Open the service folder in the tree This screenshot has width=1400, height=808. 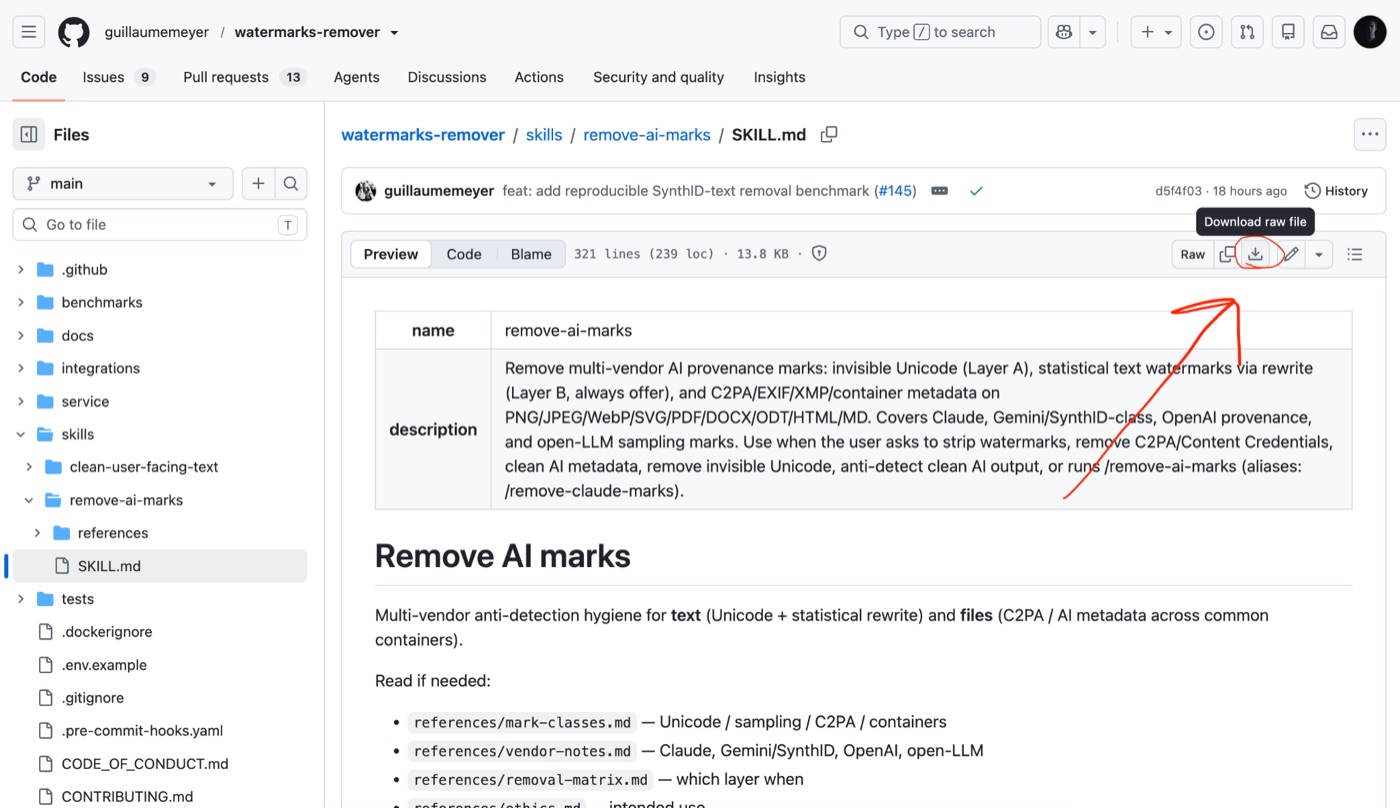click(85, 401)
